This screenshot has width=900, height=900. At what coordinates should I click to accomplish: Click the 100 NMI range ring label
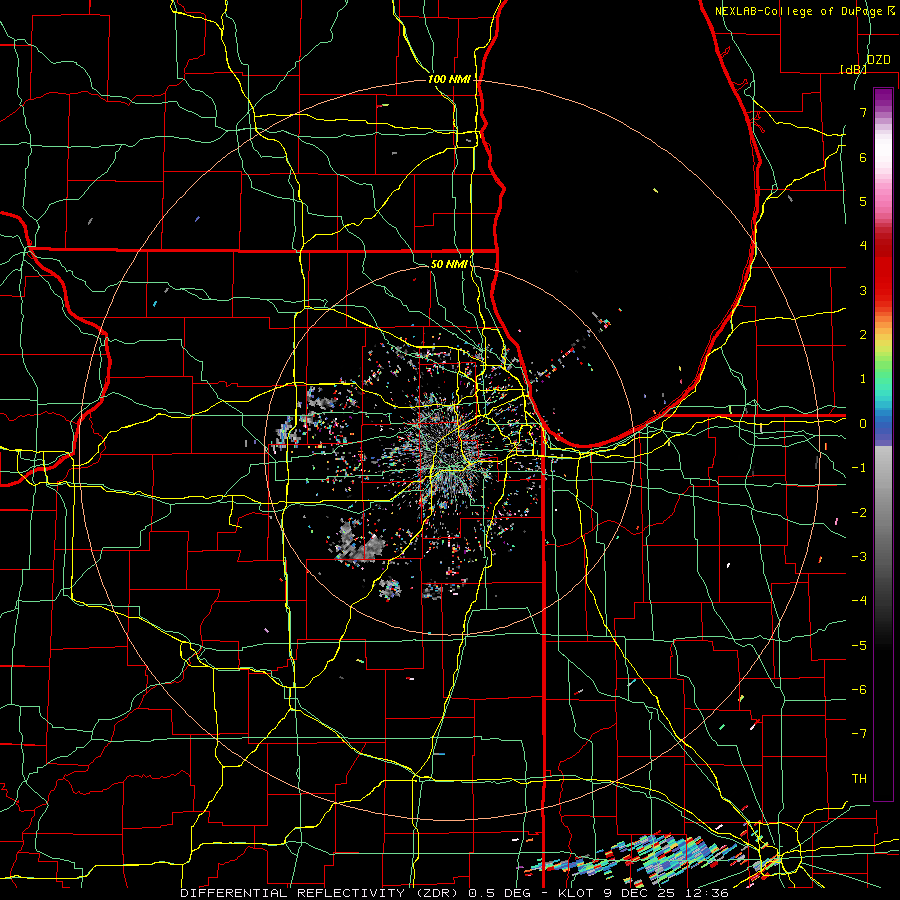[449, 79]
